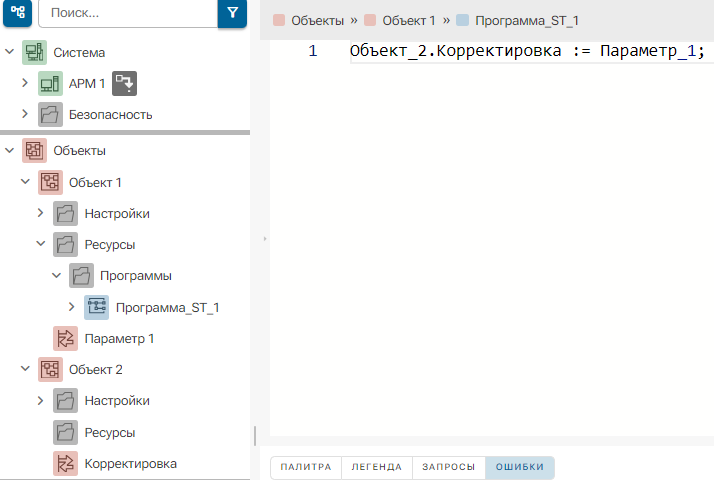Click the Ресурсы folder icon under Объект 2

(x=66, y=432)
